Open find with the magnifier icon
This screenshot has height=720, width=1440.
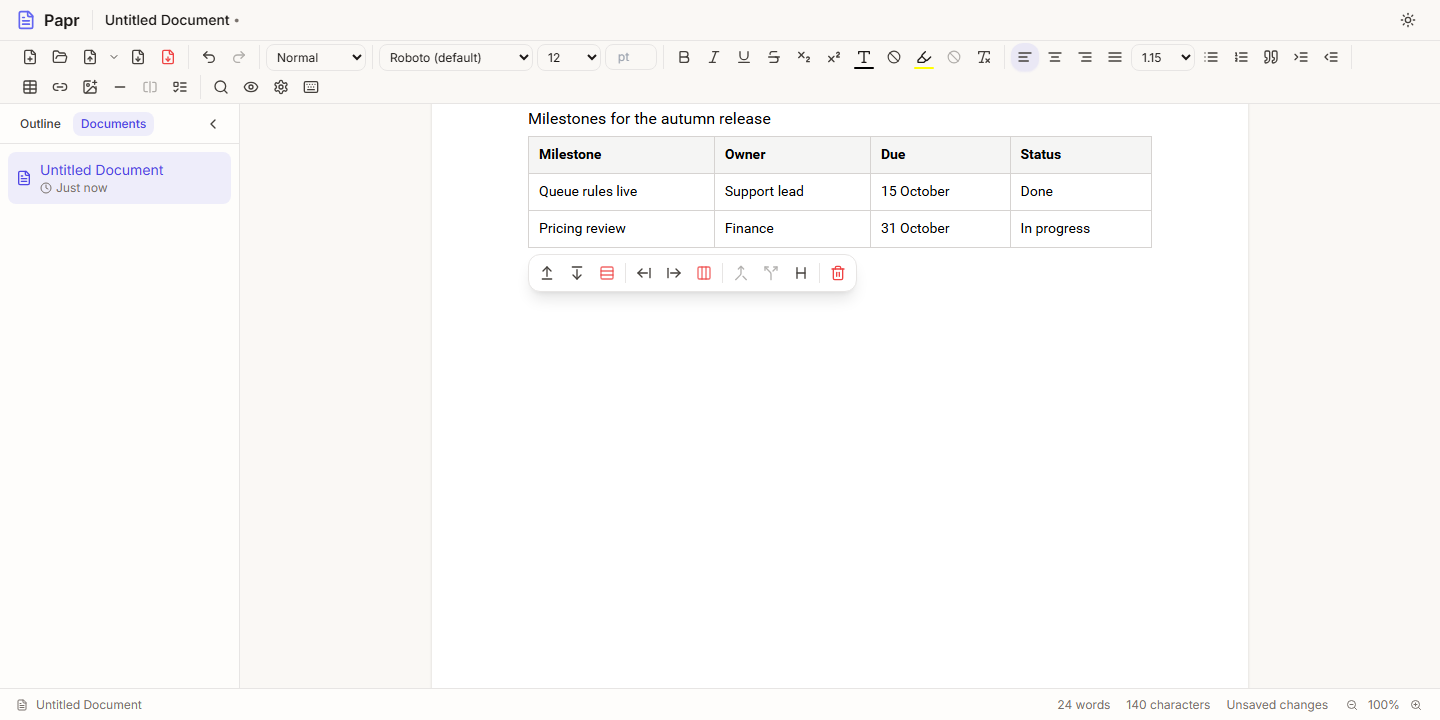(x=221, y=87)
